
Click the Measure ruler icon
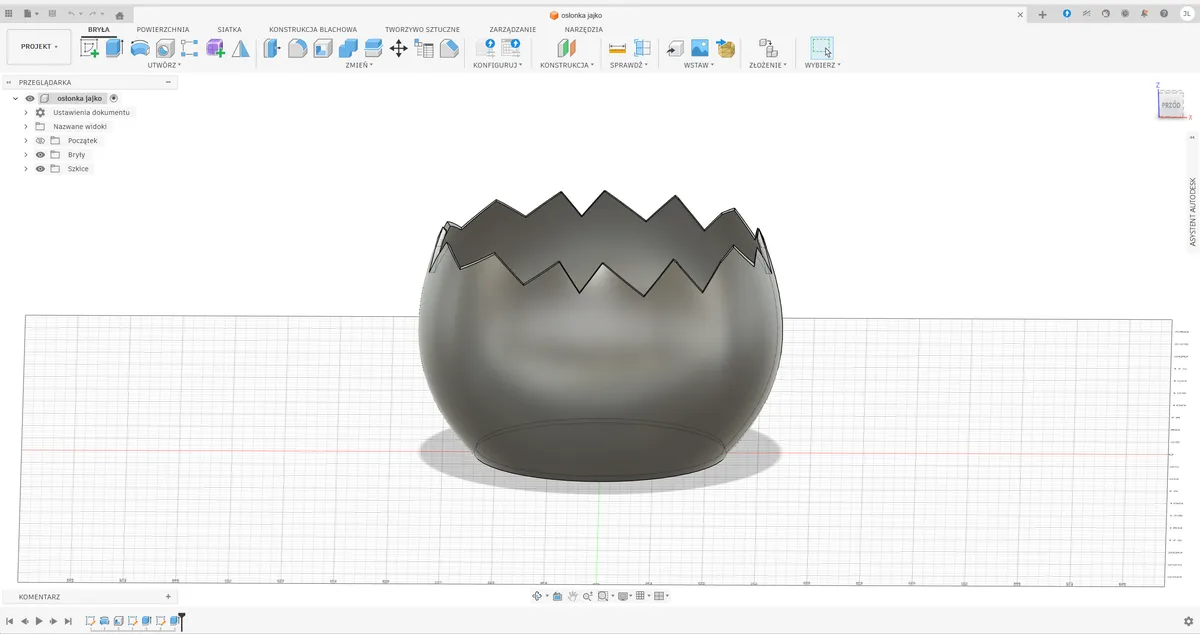coord(617,48)
